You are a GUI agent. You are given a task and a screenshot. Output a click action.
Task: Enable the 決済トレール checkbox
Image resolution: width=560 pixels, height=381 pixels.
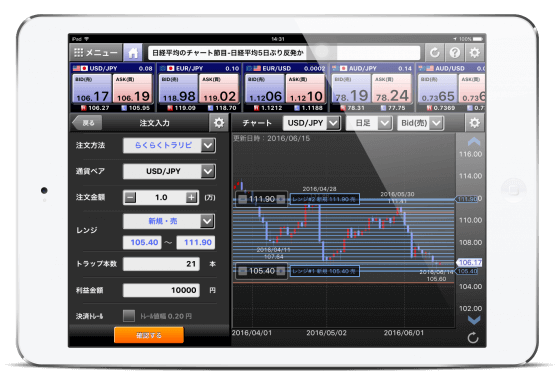pos(129,316)
